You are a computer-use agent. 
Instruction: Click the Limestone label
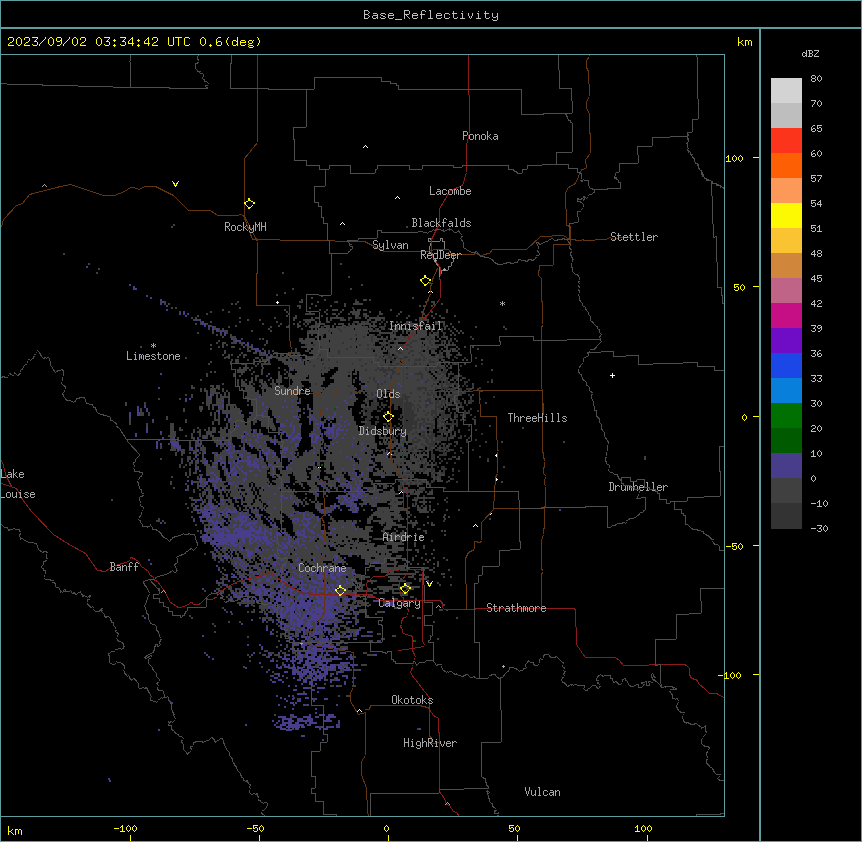(x=153, y=356)
